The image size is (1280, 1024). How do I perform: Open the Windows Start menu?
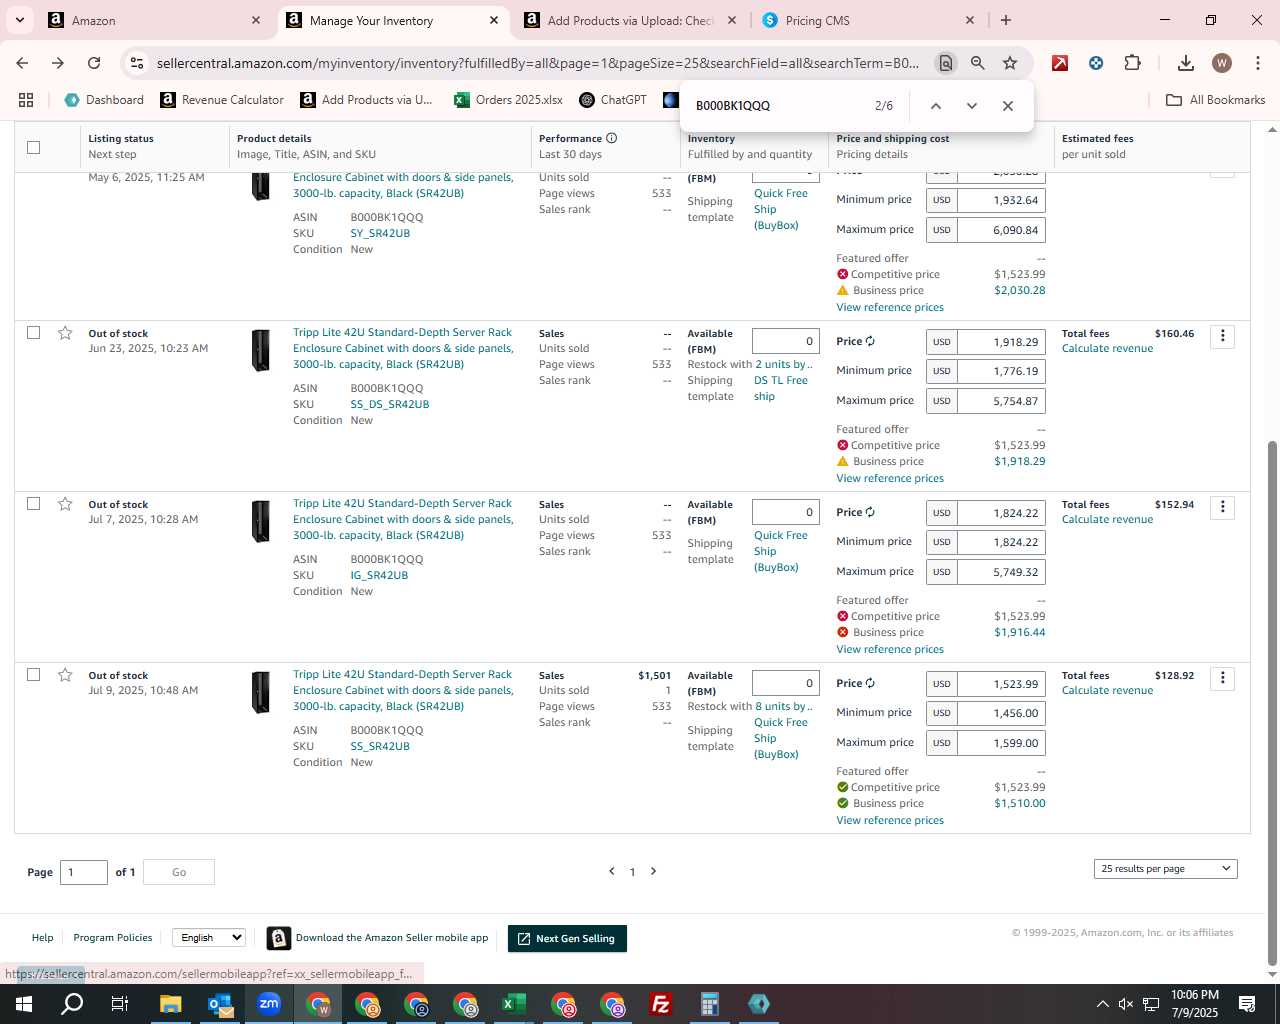point(24,1004)
